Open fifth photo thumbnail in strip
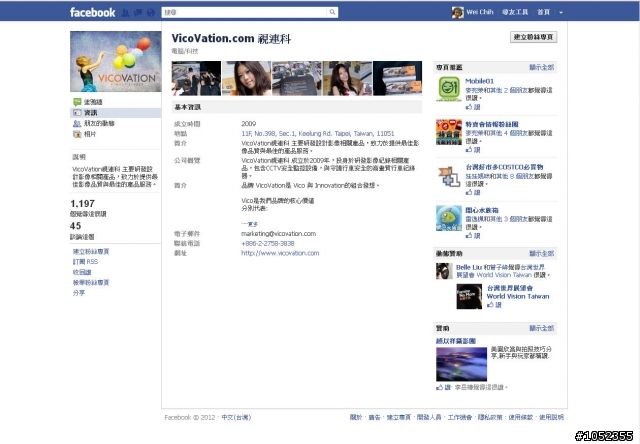Viewport: 640px width, 444px height. pos(398,78)
